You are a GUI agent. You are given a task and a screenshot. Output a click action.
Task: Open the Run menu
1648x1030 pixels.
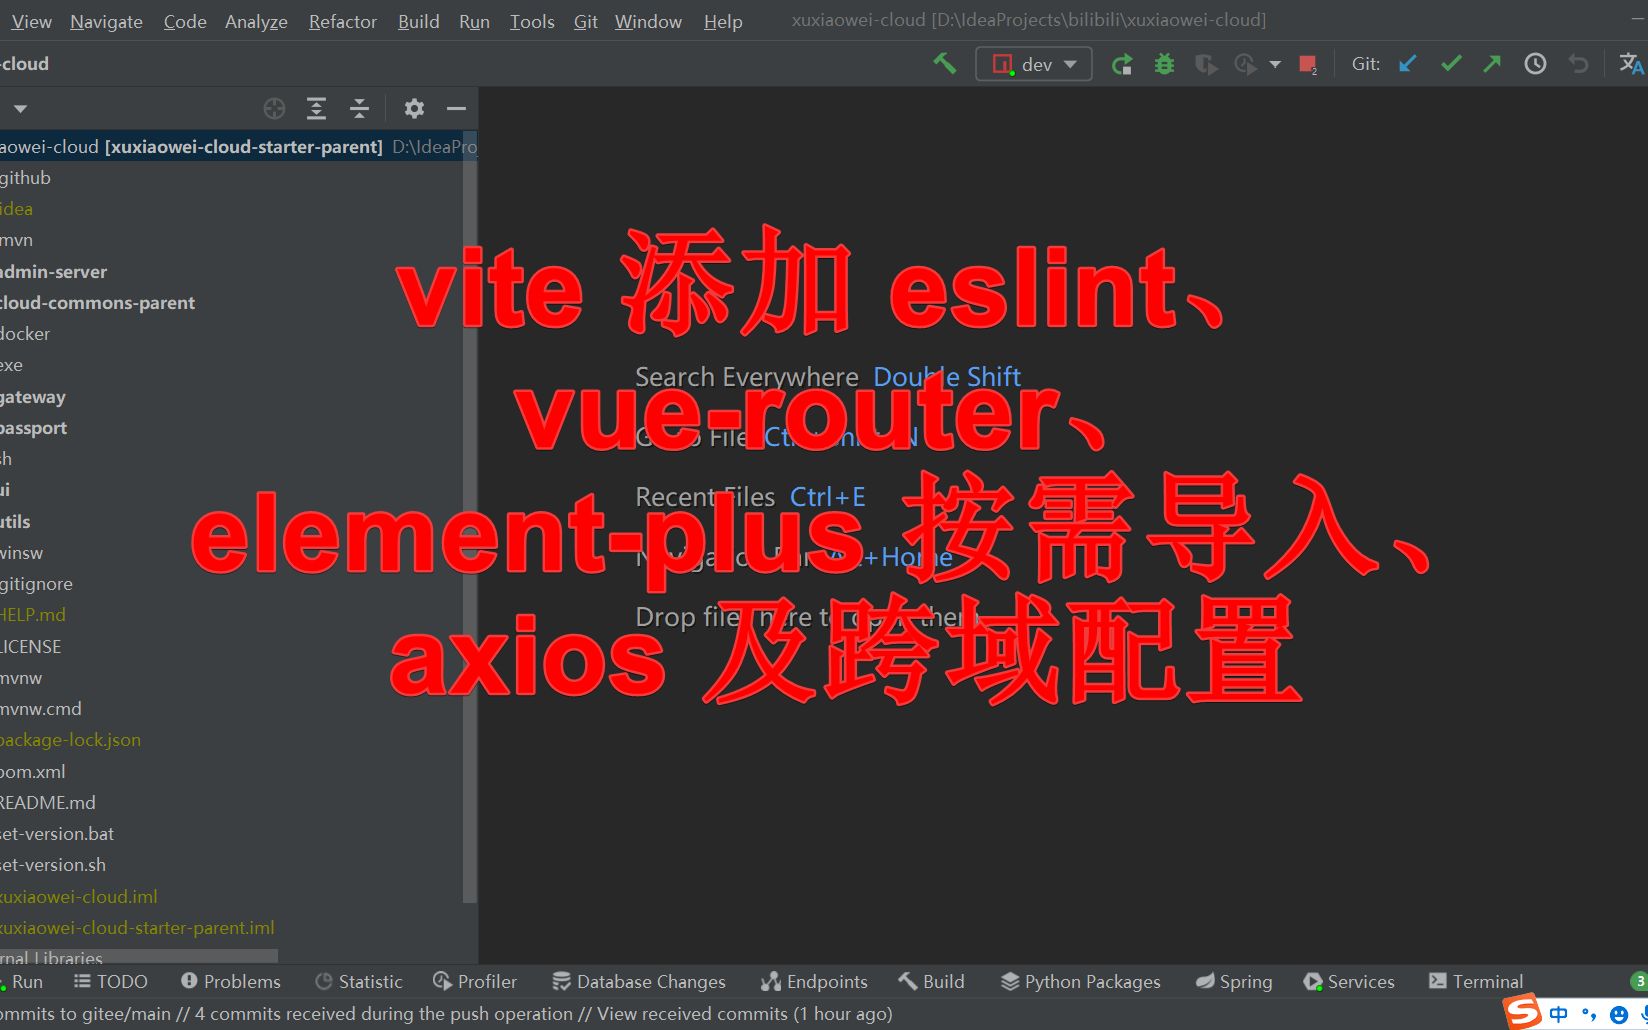(474, 21)
